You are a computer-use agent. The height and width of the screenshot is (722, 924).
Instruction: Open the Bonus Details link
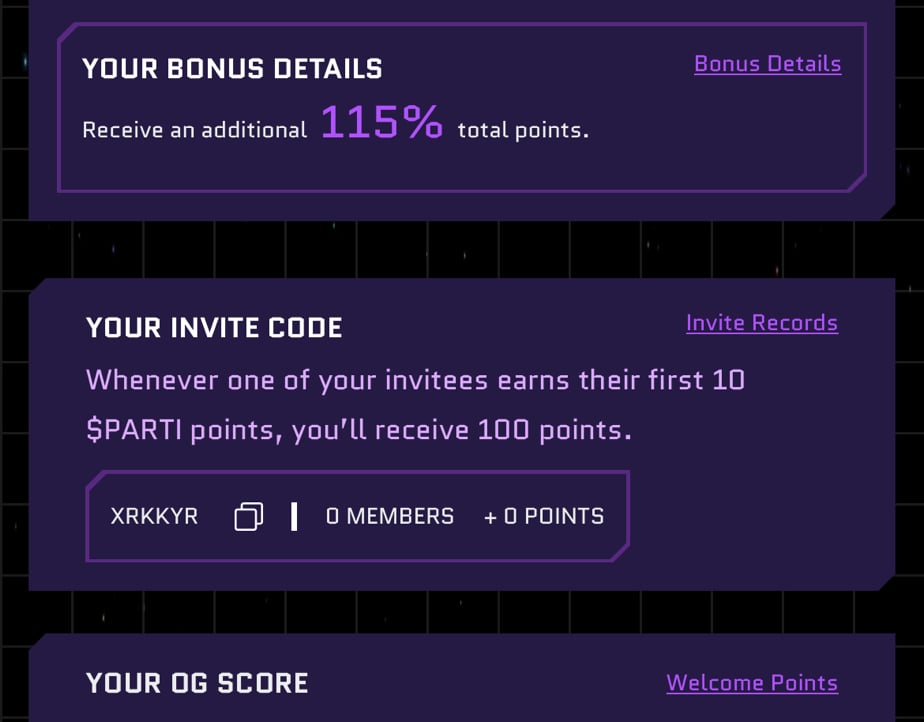pos(767,64)
